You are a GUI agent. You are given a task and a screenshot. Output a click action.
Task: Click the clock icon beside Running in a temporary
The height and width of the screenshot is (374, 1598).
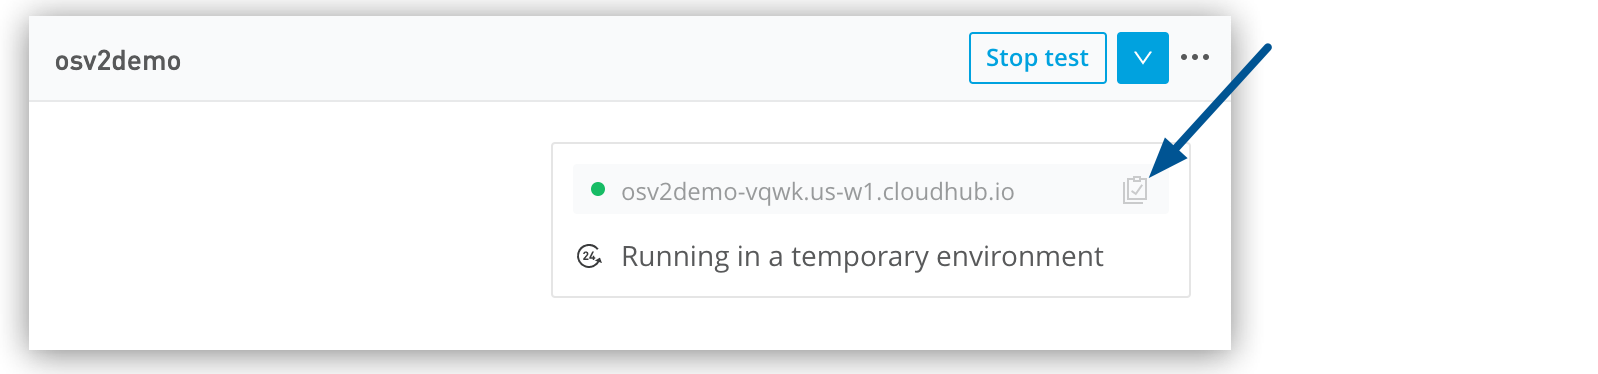(x=590, y=256)
